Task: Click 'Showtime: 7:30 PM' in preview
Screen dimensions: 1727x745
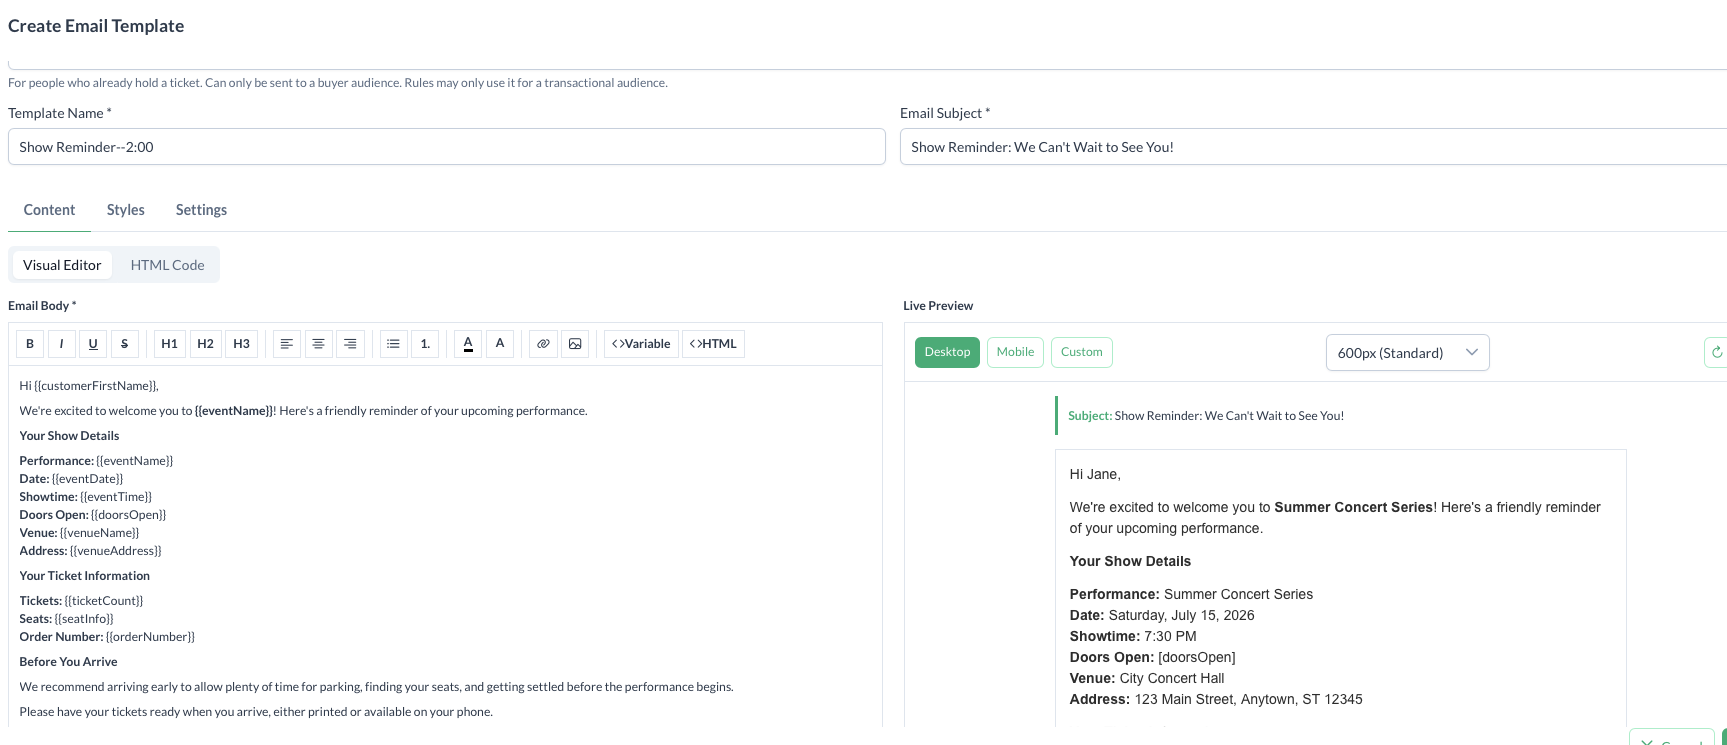Action: click(x=1133, y=636)
